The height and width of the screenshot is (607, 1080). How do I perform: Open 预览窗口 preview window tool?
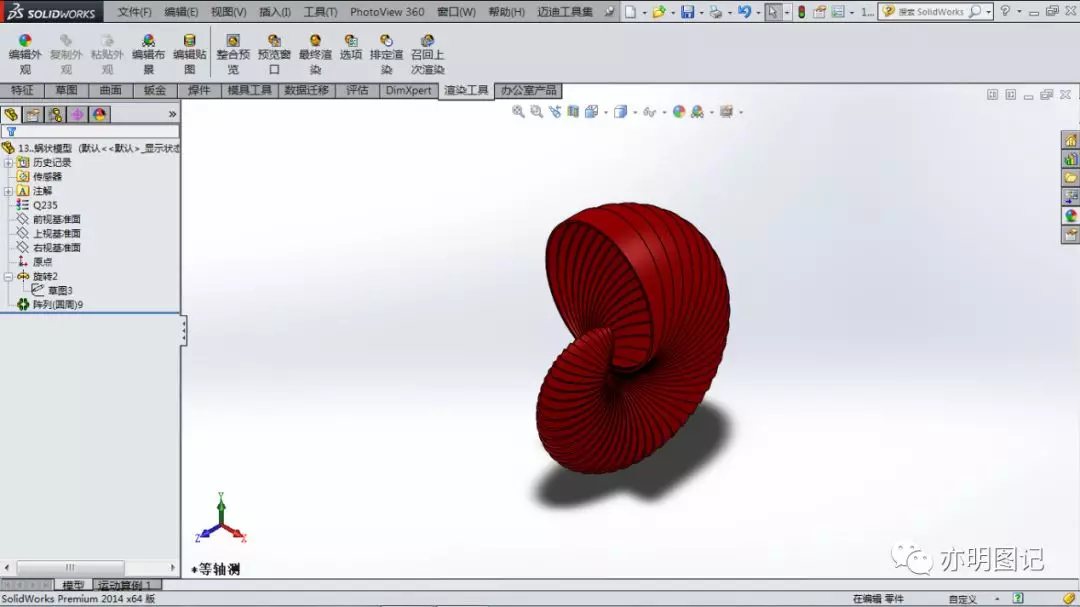(x=274, y=54)
